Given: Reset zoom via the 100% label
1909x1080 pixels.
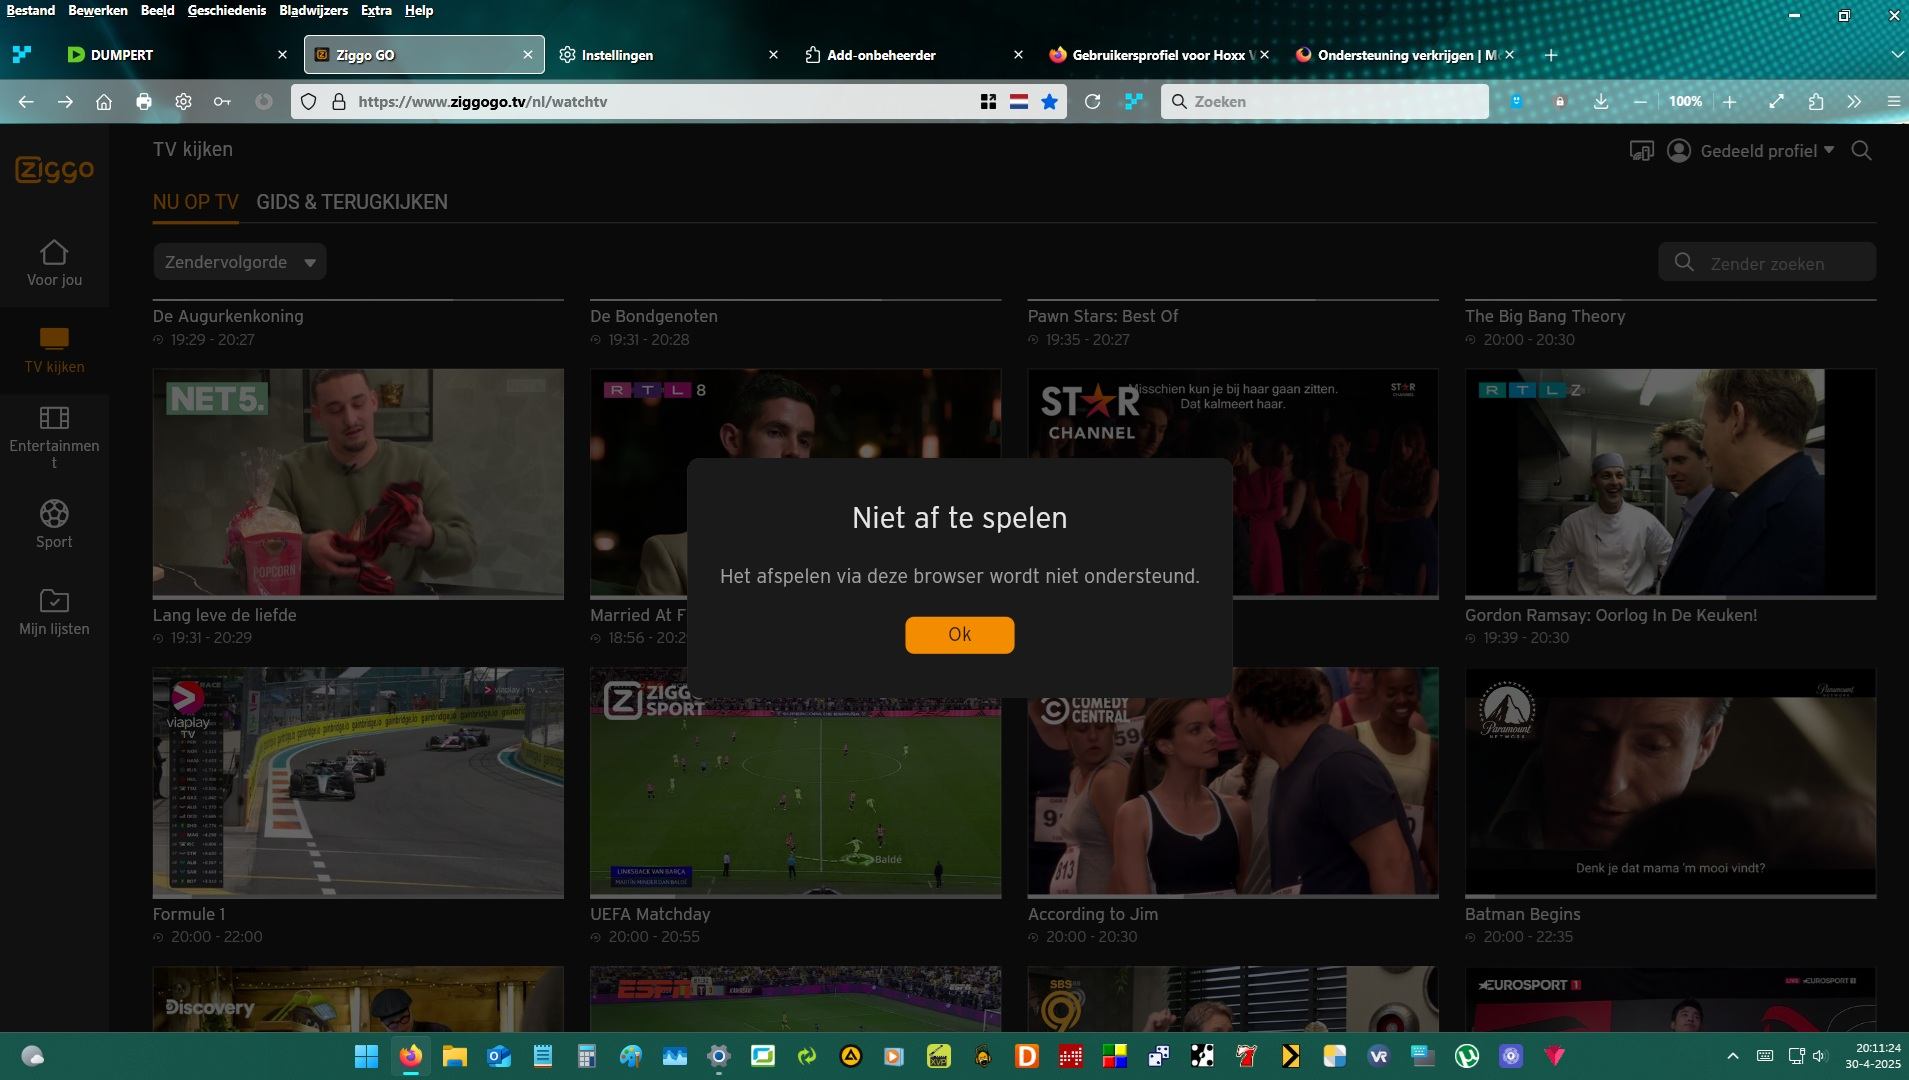Looking at the screenshot, I should (1685, 101).
